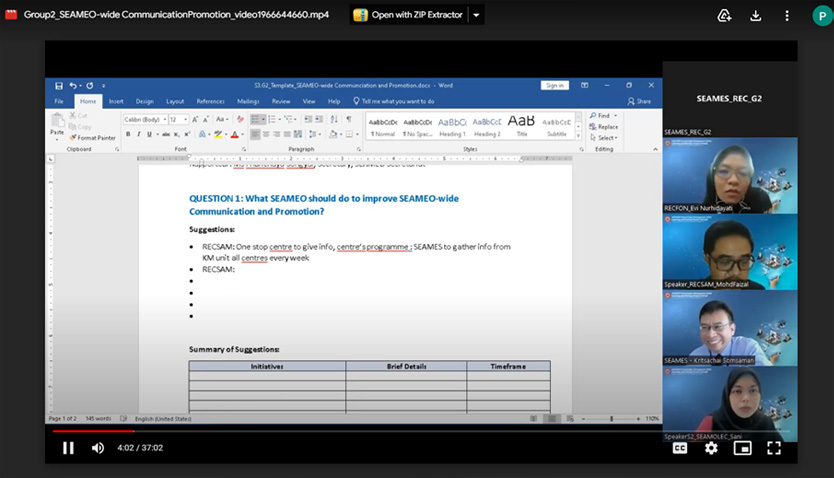Apply the Heading 1 style
This screenshot has width=834, height=478.
point(453,127)
